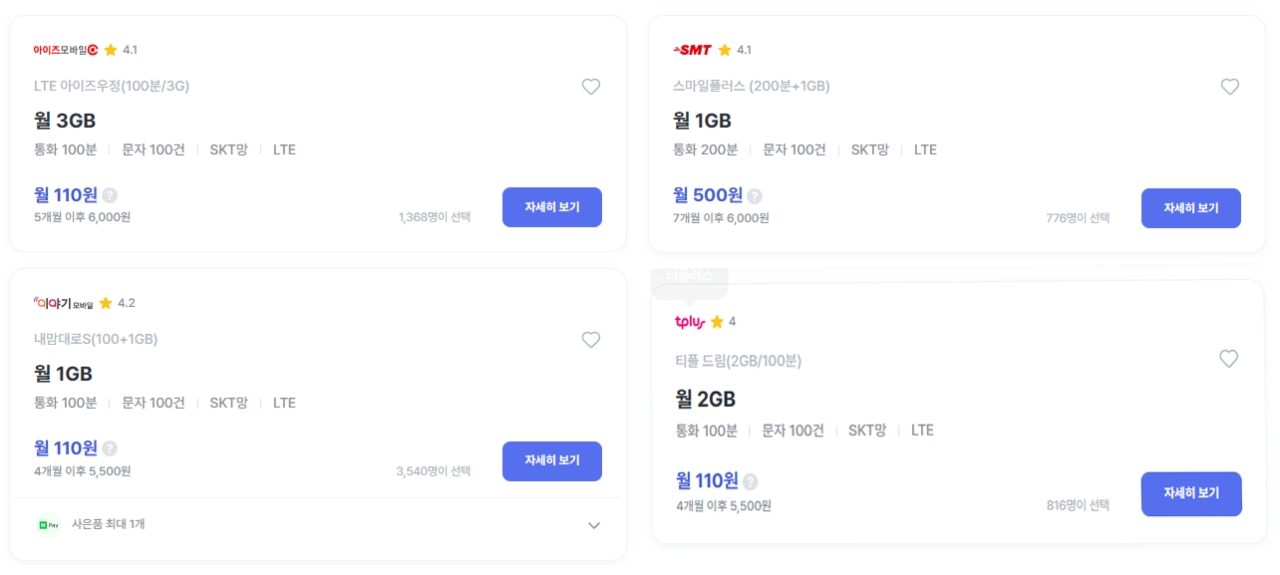Click the SMT carrier logo

pos(692,50)
